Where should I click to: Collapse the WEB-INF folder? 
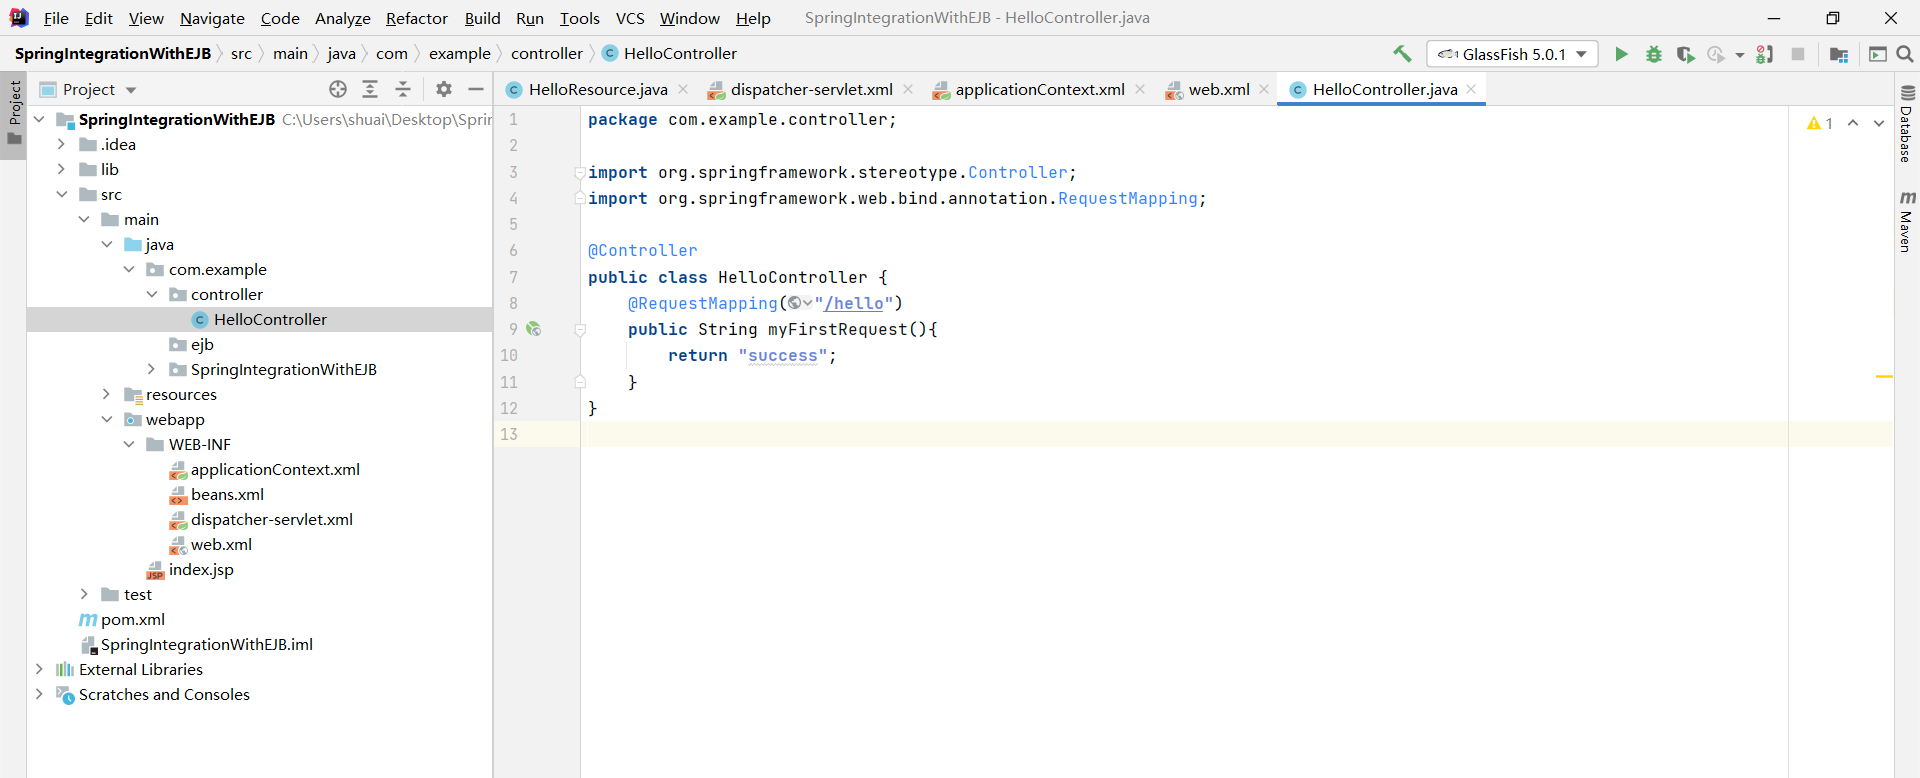[129, 444]
